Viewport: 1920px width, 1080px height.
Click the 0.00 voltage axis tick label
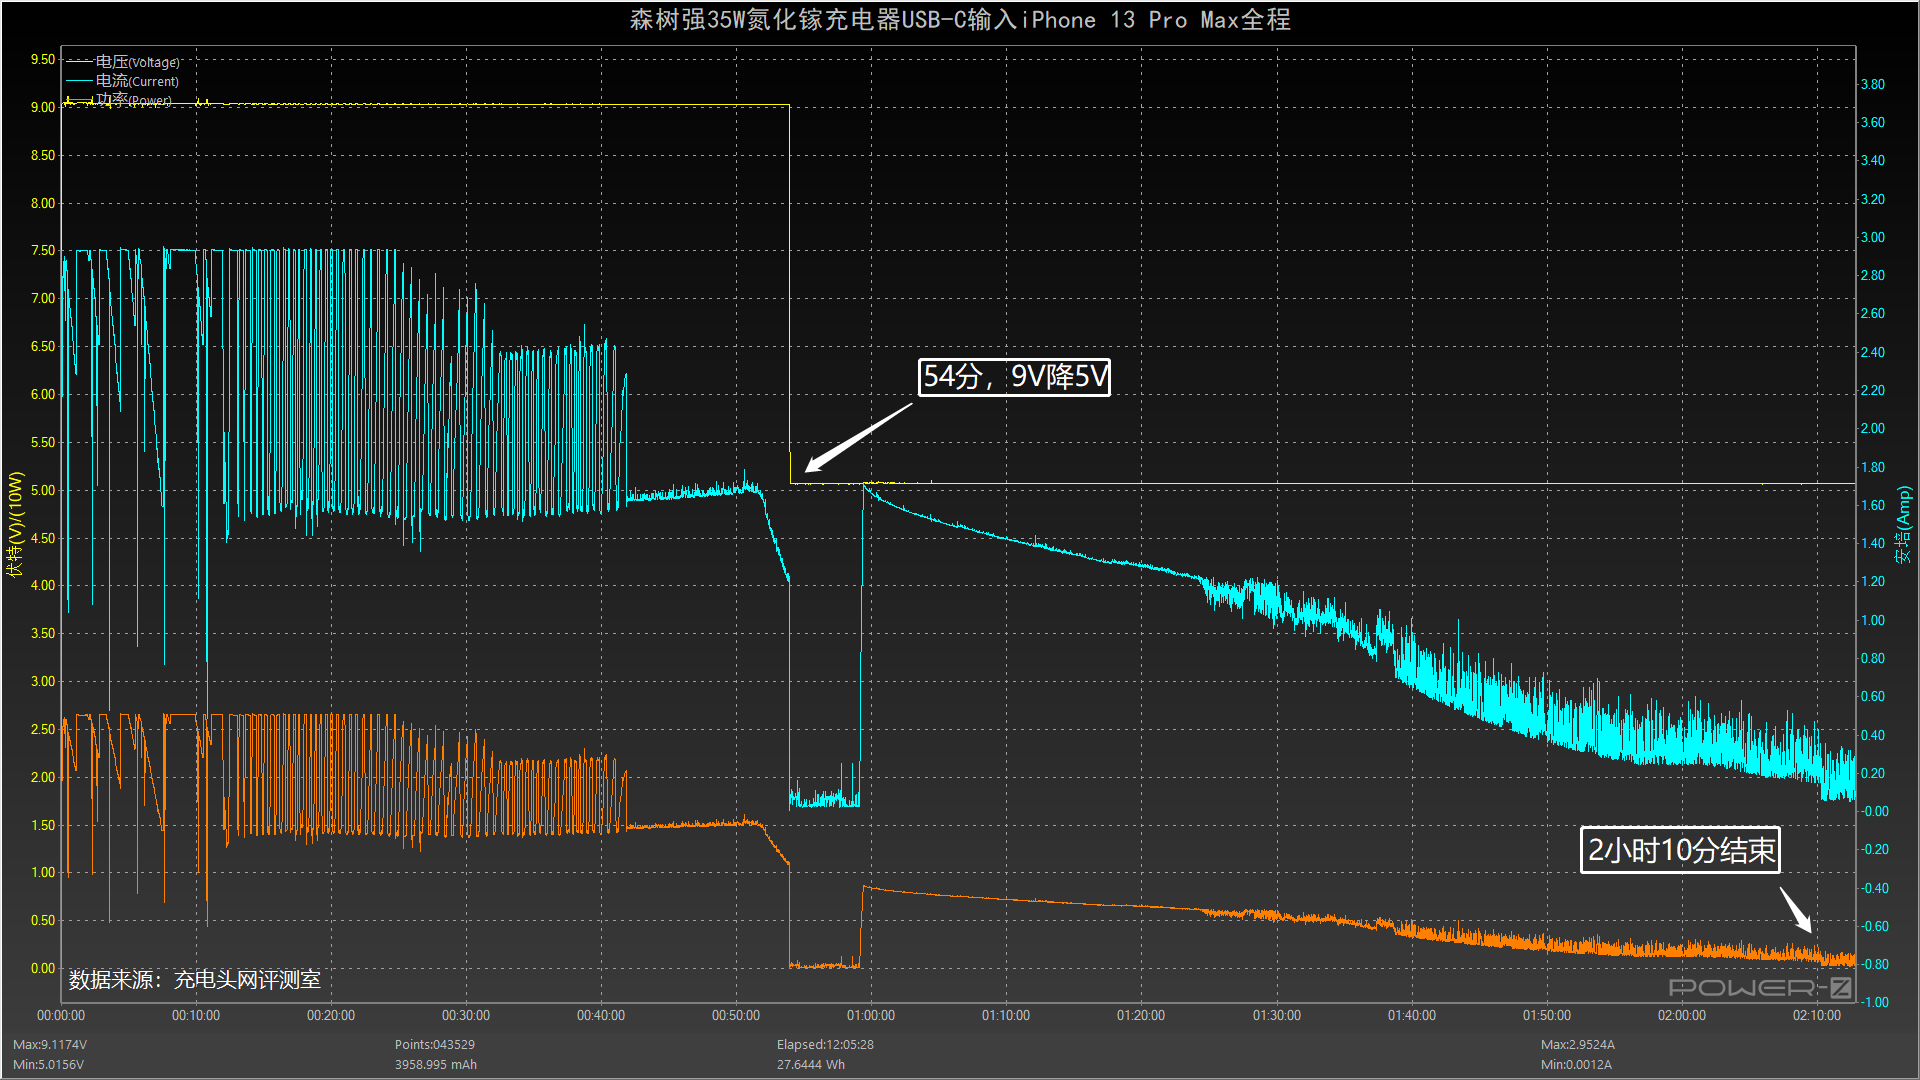(43, 968)
